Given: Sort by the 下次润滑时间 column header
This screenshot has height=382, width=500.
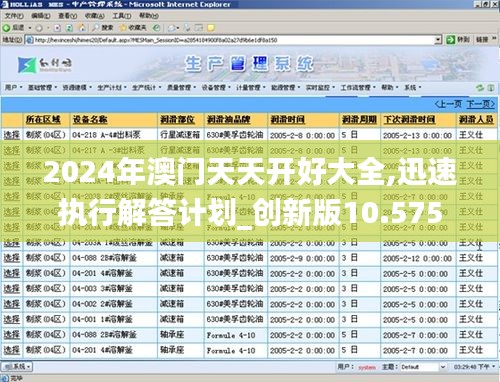Looking at the screenshot, I should [409, 119].
